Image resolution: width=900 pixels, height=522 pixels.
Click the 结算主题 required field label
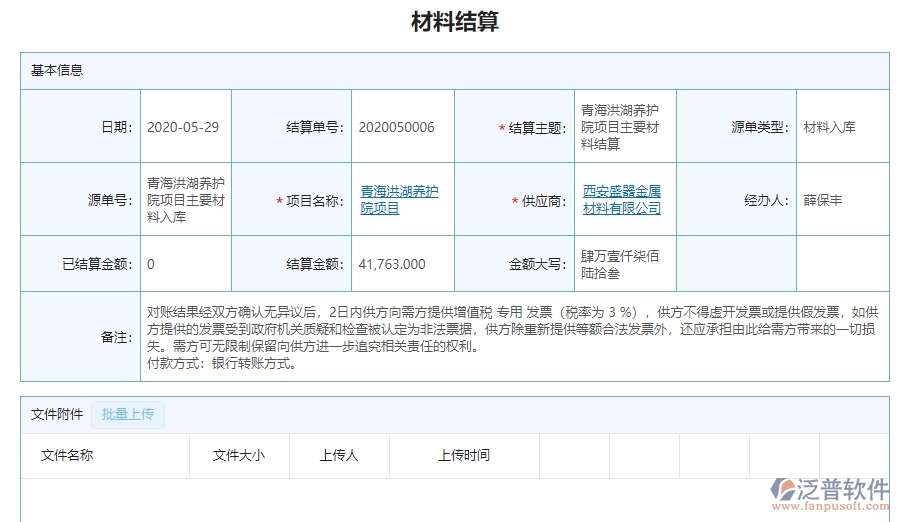[533, 128]
